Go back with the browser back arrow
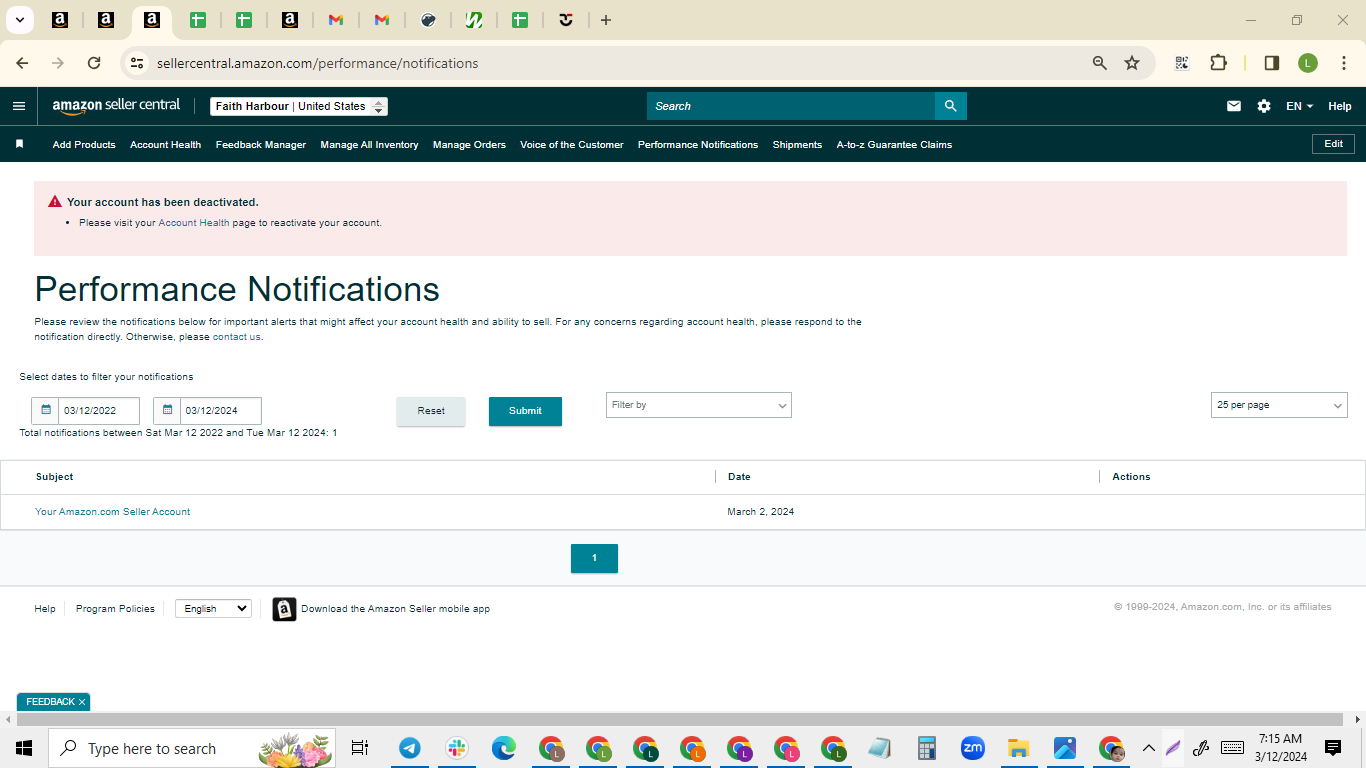The height and width of the screenshot is (768, 1366). (22, 63)
